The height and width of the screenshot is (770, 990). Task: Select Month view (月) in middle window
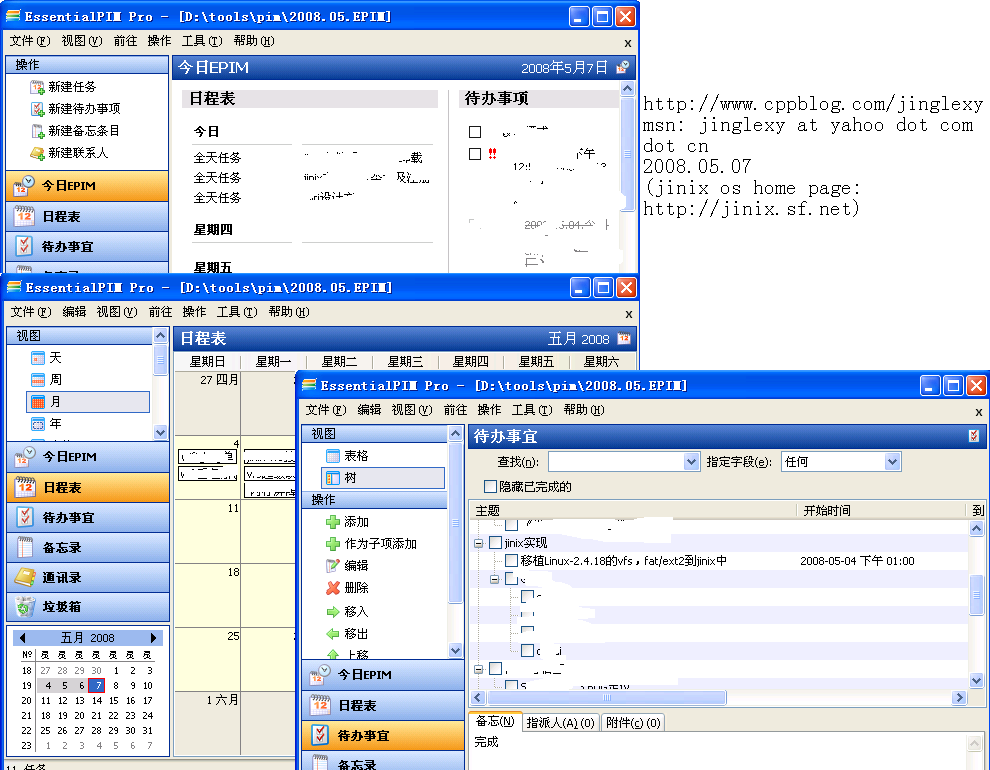pos(88,401)
